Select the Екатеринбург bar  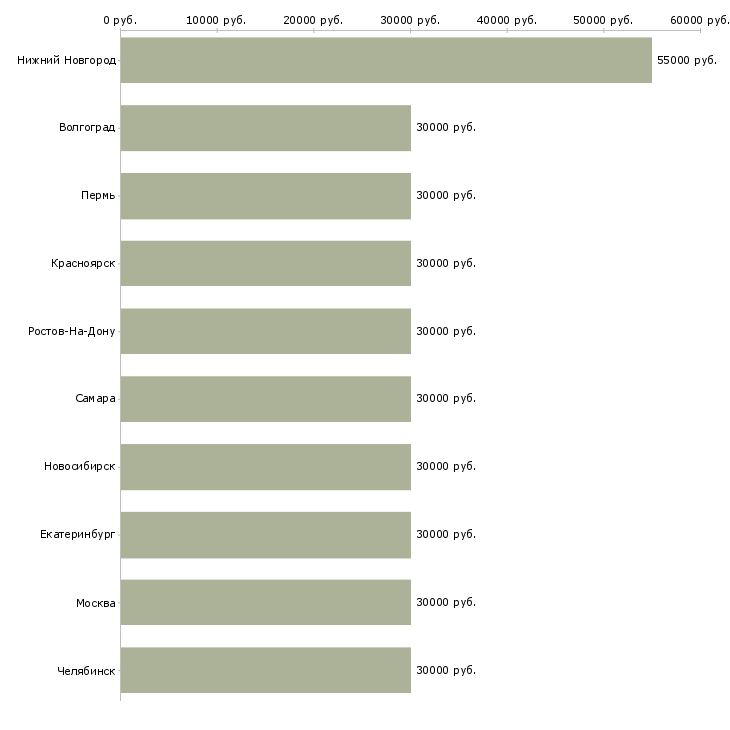265,534
